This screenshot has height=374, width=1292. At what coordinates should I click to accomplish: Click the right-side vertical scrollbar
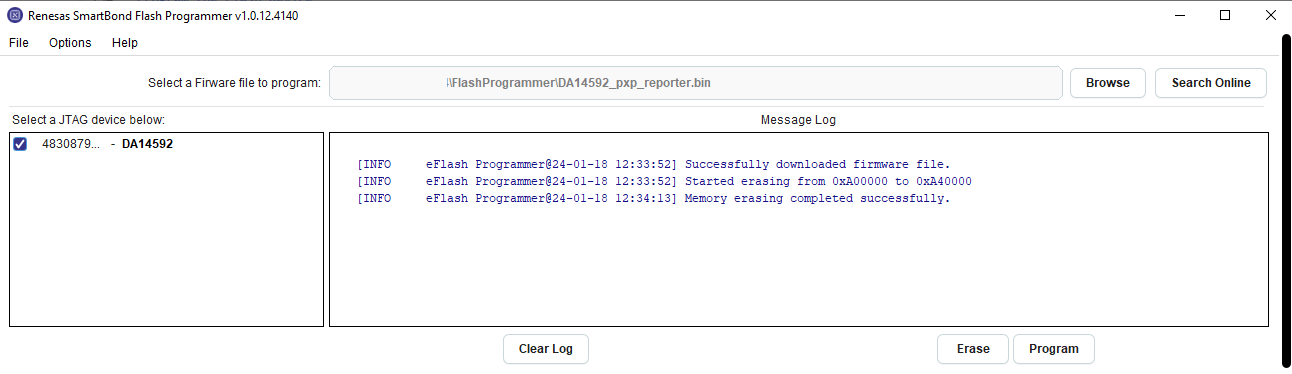(1286, 200)
